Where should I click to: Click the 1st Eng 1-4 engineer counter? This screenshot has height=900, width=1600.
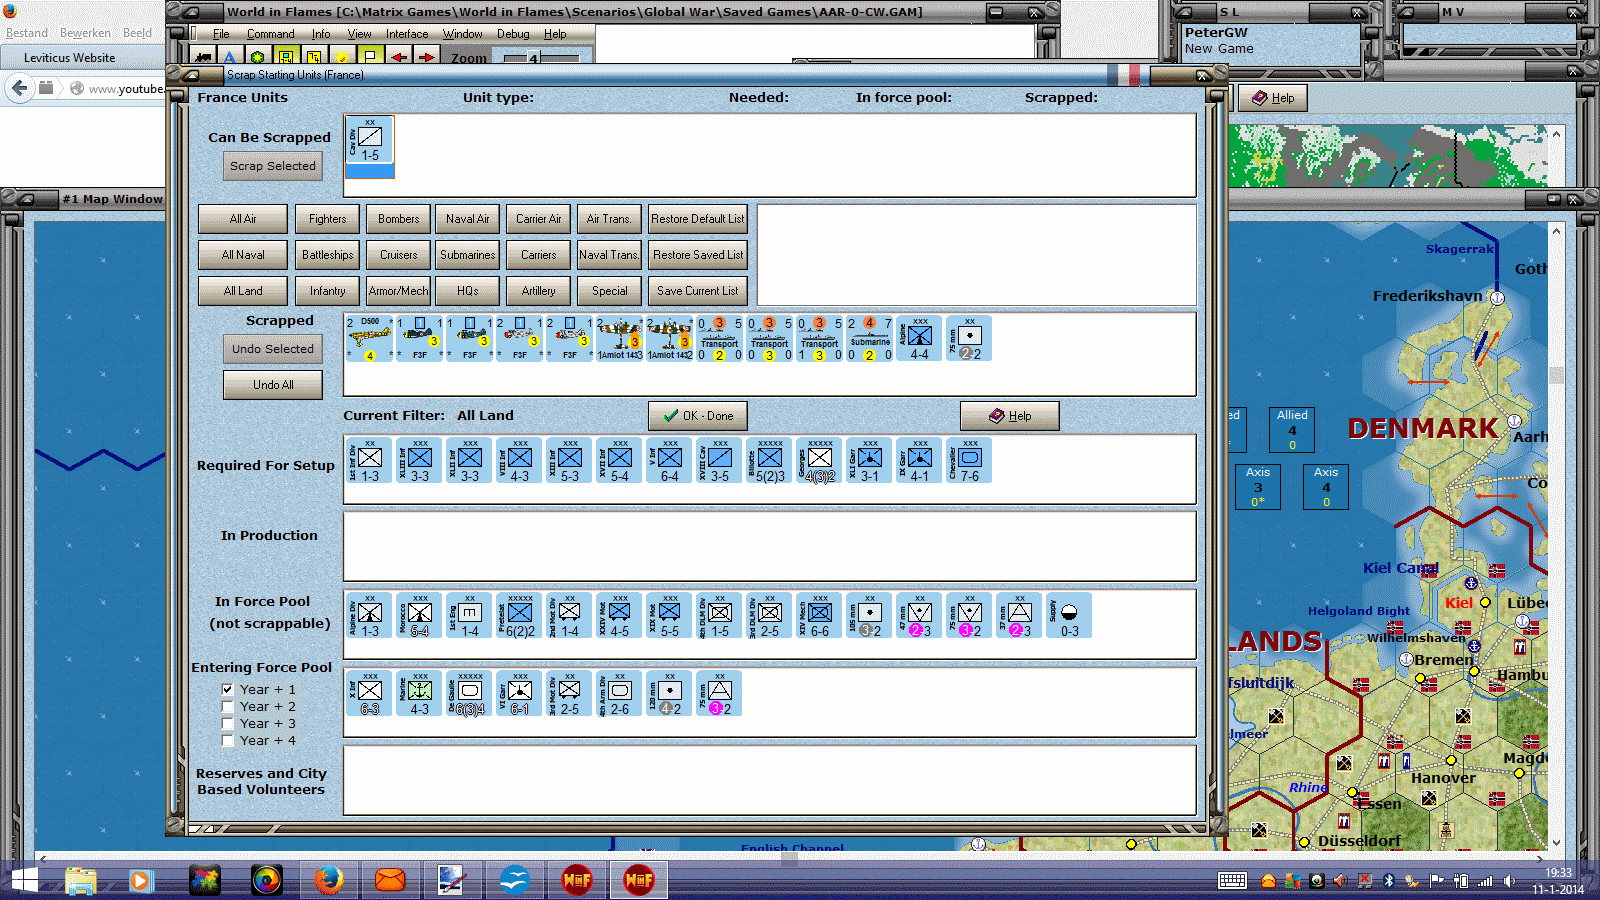coord(470,615)
